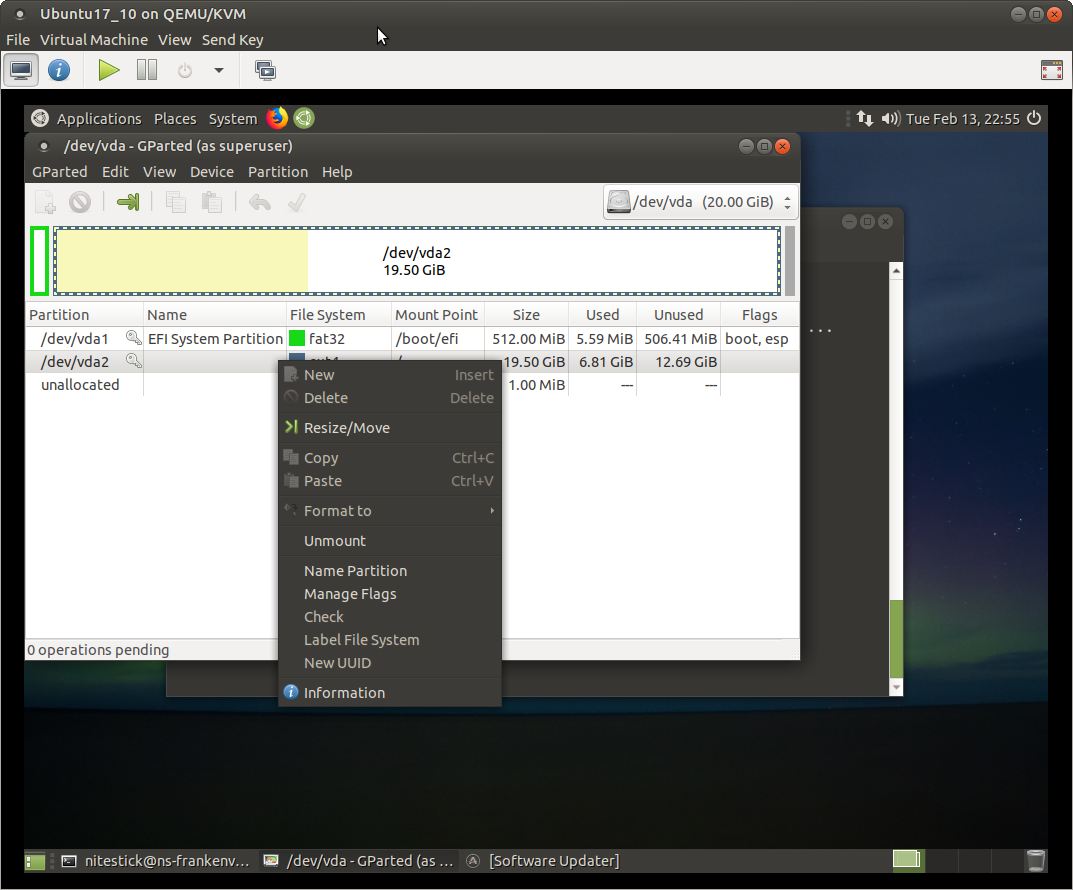Choose Label File System in the context menu
The image size is (1073, 890).
390,640
